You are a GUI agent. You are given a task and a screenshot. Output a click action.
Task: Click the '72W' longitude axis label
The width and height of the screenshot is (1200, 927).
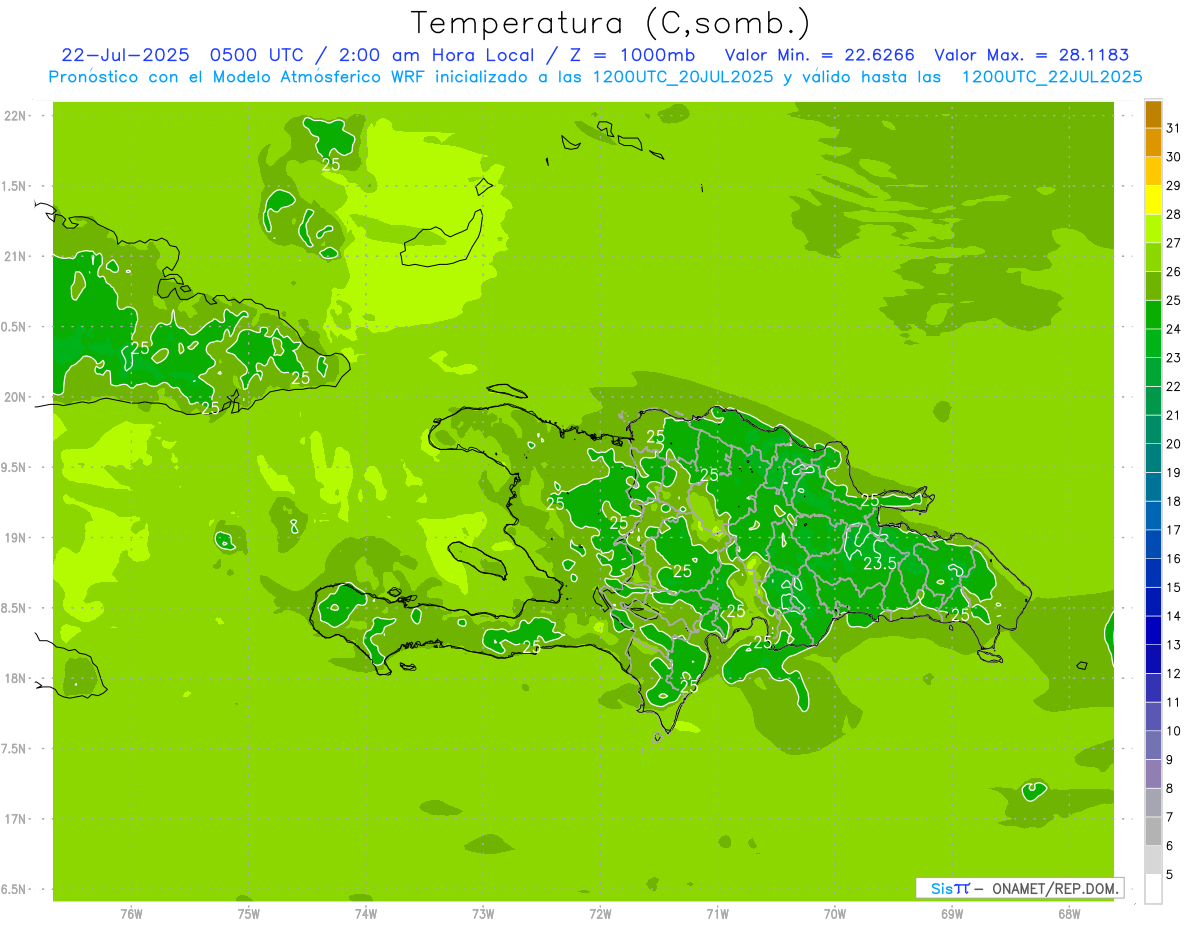tap(600, 913)
